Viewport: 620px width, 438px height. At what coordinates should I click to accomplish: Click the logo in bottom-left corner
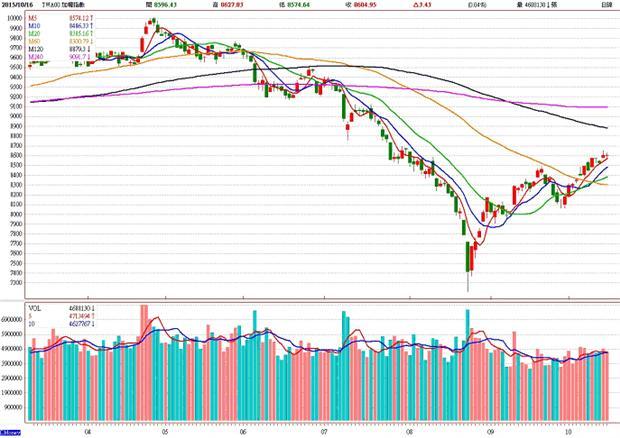[x=9, y=433]
